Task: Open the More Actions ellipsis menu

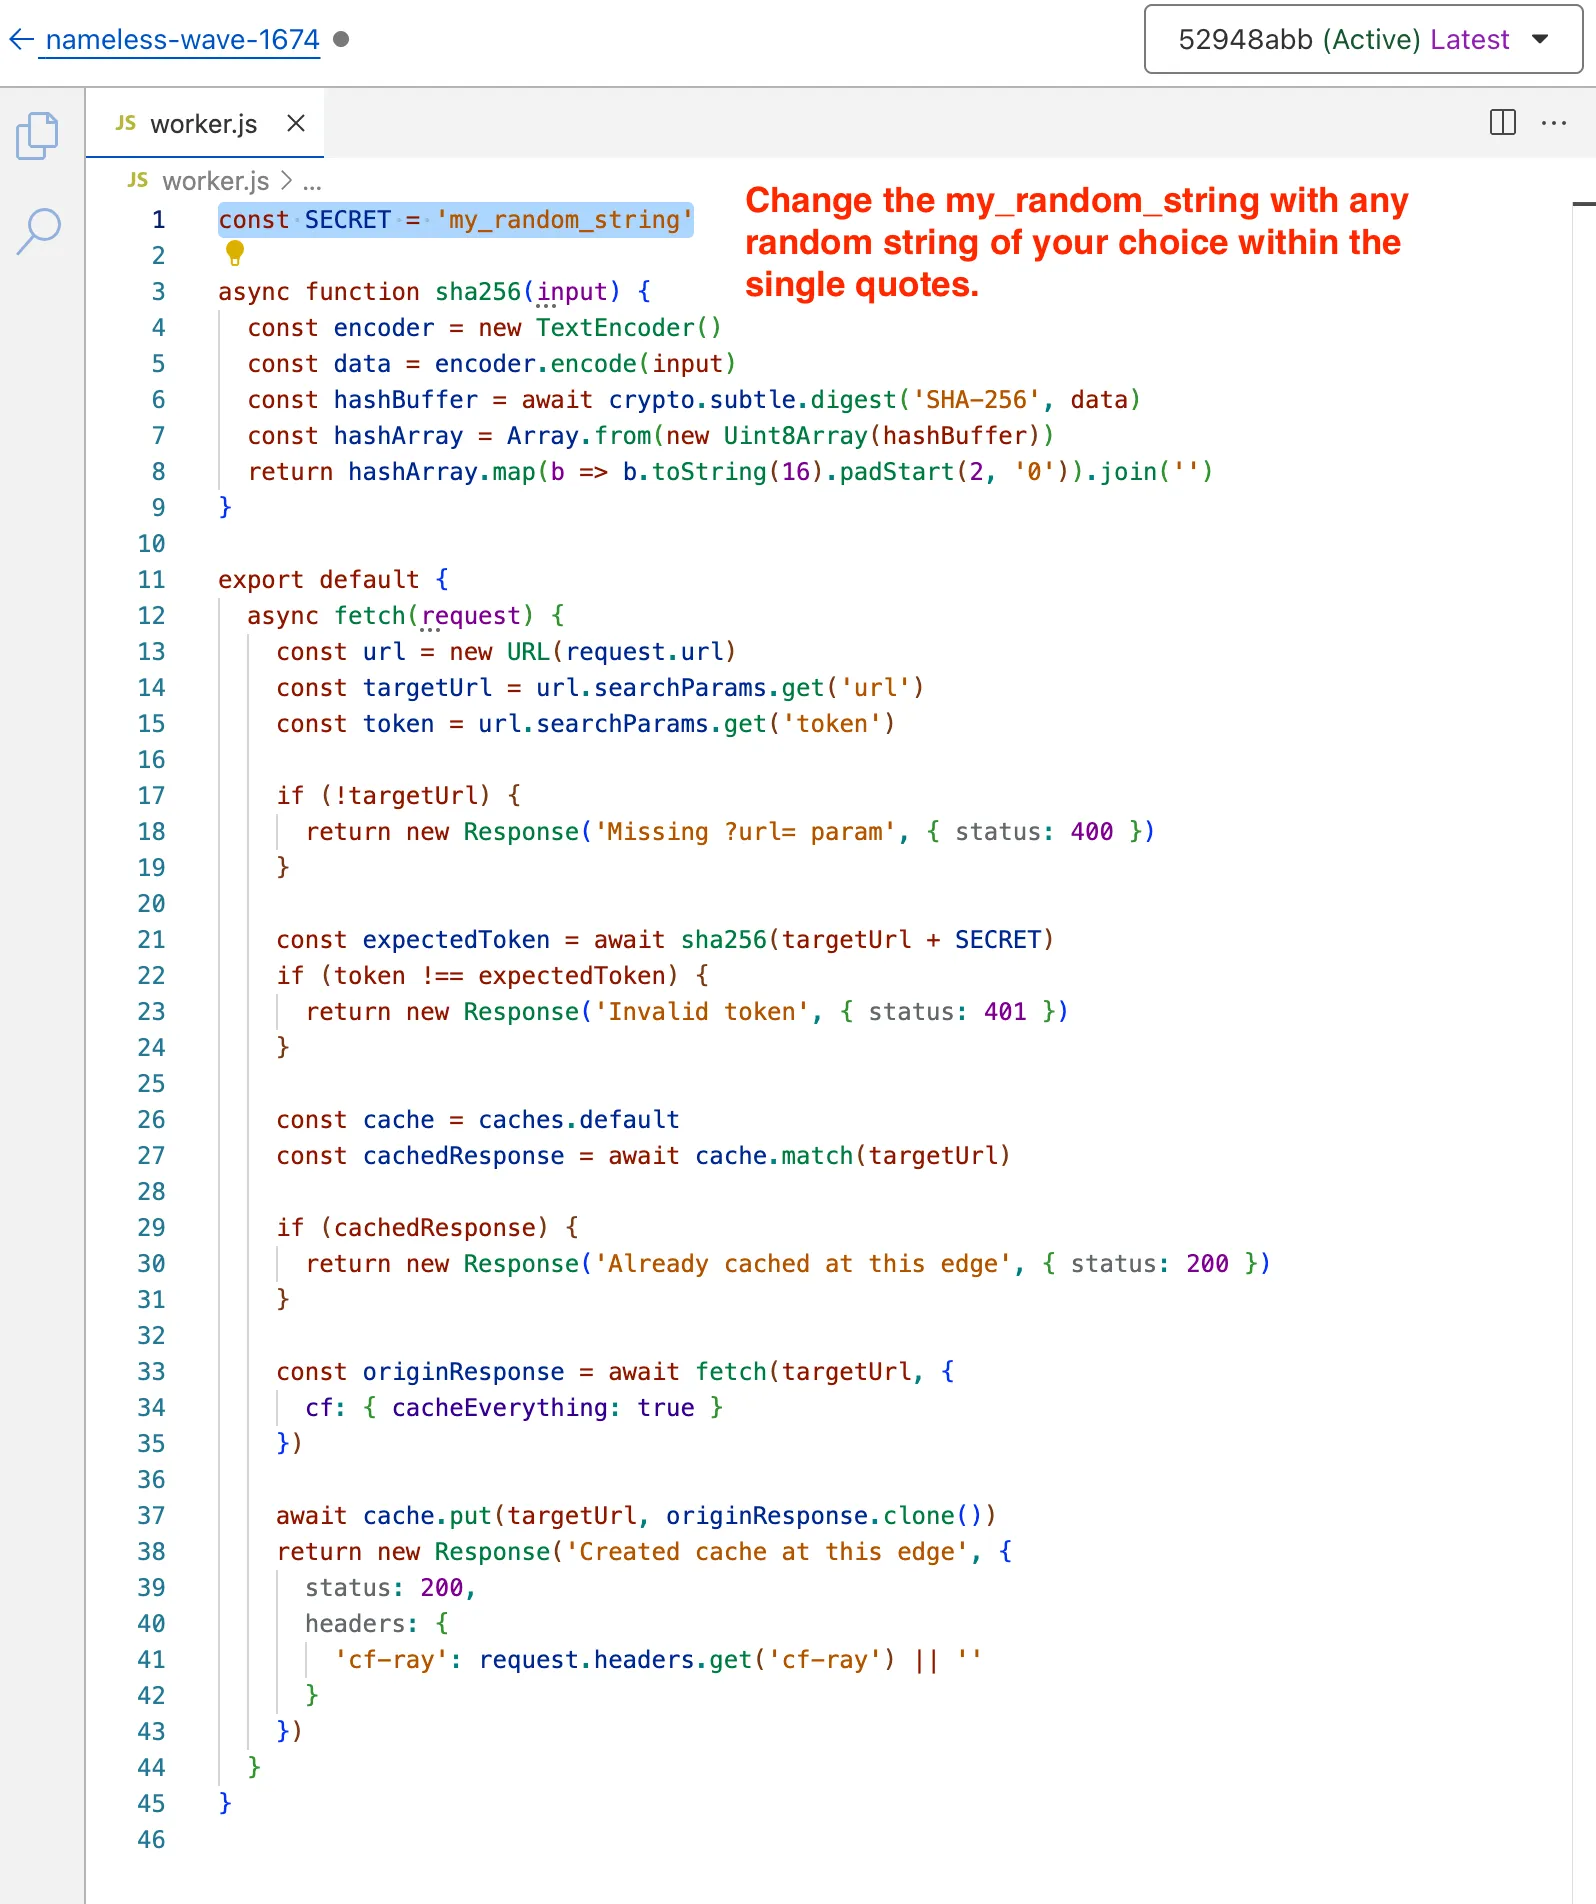Action: point(1554,123)
